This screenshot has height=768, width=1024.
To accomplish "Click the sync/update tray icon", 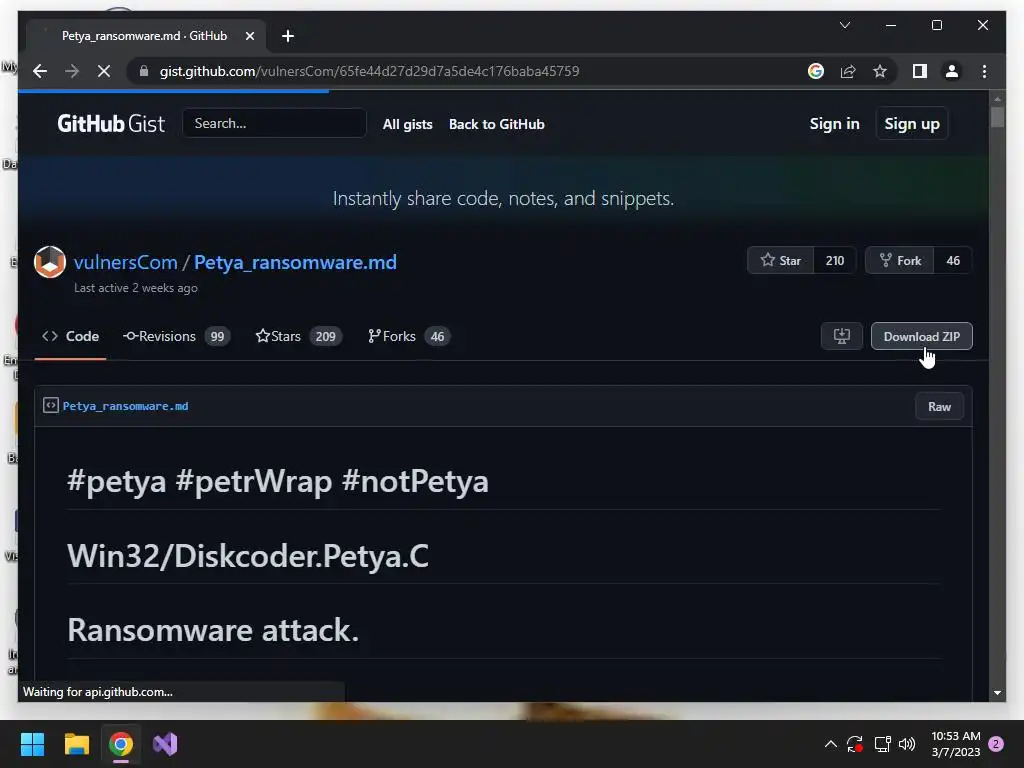I will click(855, 744).
